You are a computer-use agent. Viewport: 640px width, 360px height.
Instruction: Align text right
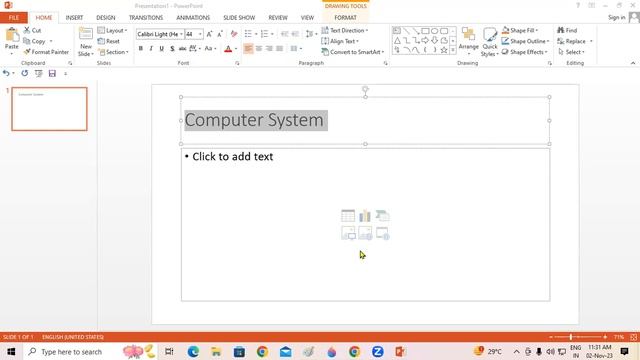coord(269,49)
